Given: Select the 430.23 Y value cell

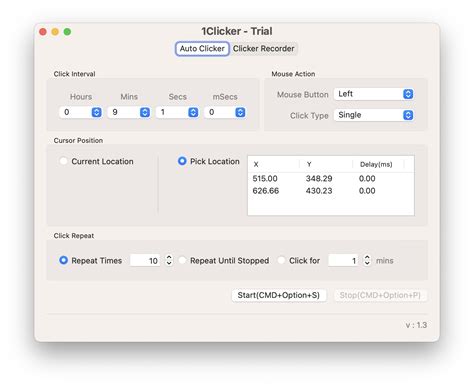Looking at the screenshot, I should 319,191.
